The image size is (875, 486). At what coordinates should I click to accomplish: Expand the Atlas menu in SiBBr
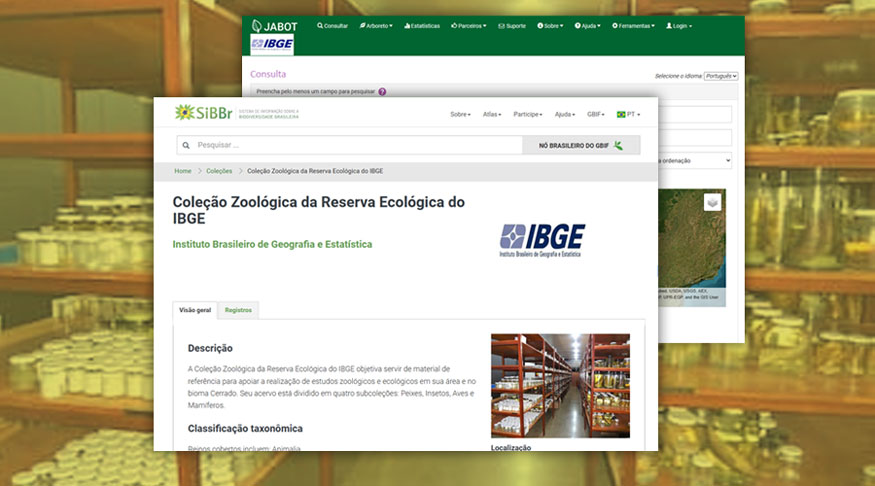pos(492,114)
